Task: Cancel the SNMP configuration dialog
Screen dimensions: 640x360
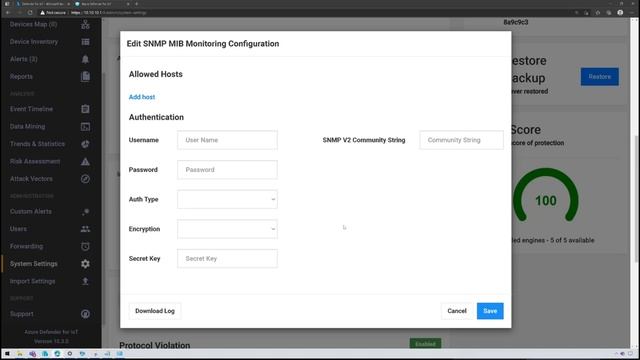Action: (457, 311)
